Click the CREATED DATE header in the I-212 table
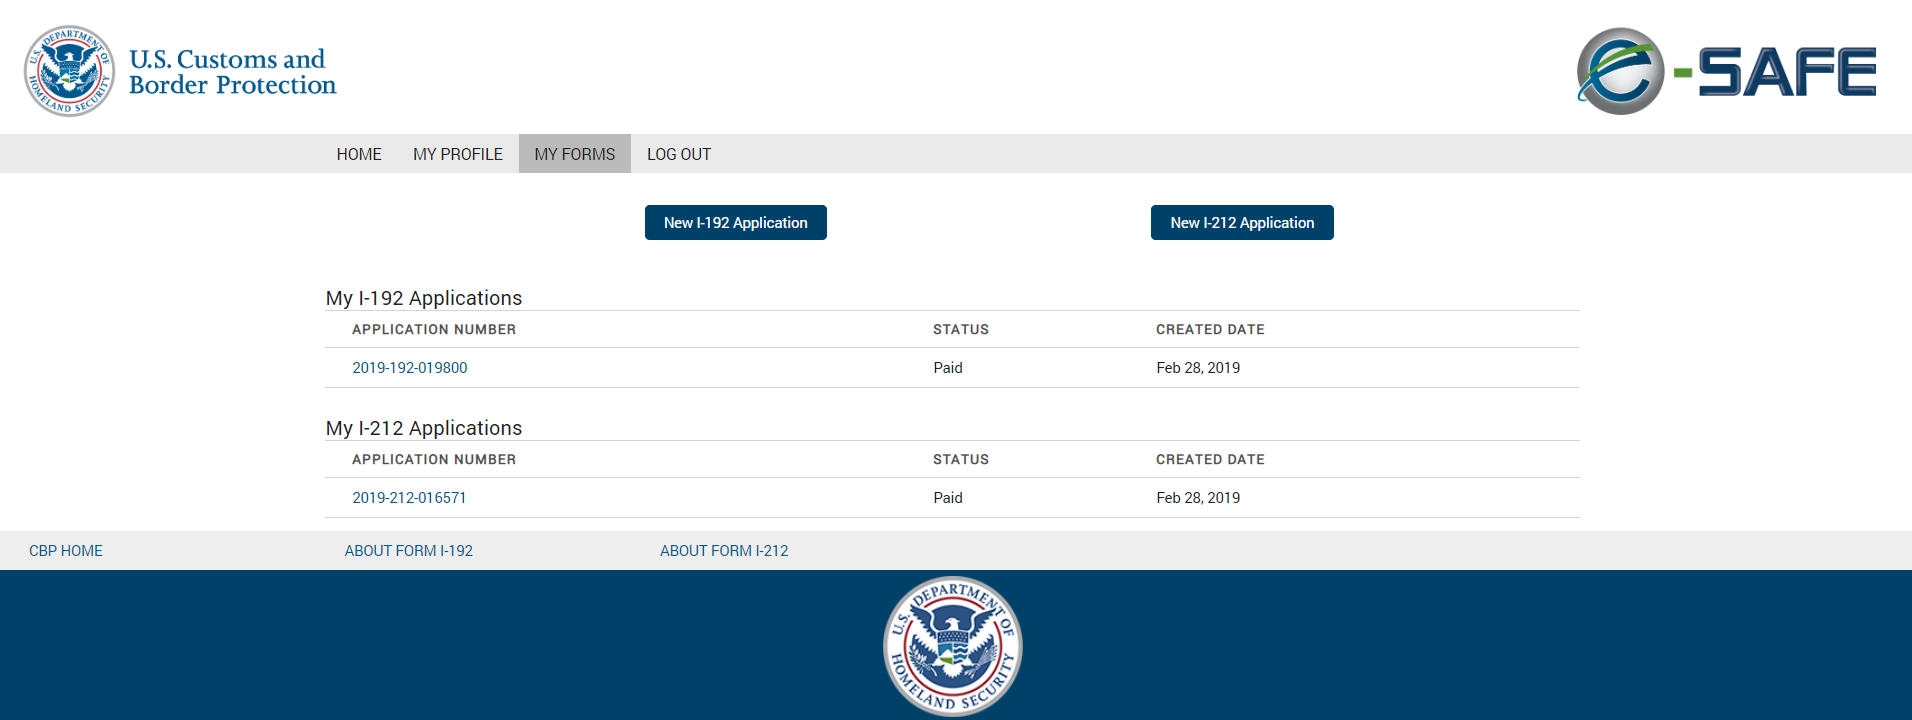The height and width of the screenshot is (720, 1912). coord(1210,460)
